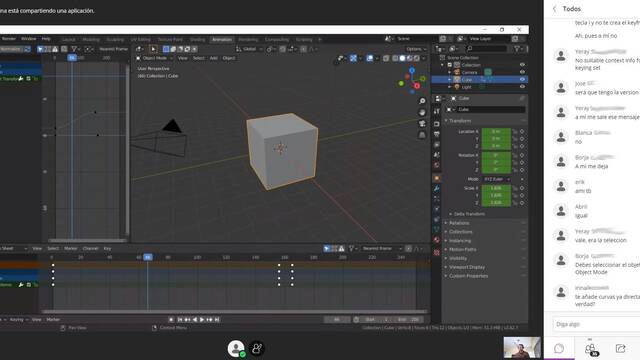Viewport: 640px width, 360px height.
Task: Open the Modifiers wrench properties tab
Action: click(x=437, y=189)
